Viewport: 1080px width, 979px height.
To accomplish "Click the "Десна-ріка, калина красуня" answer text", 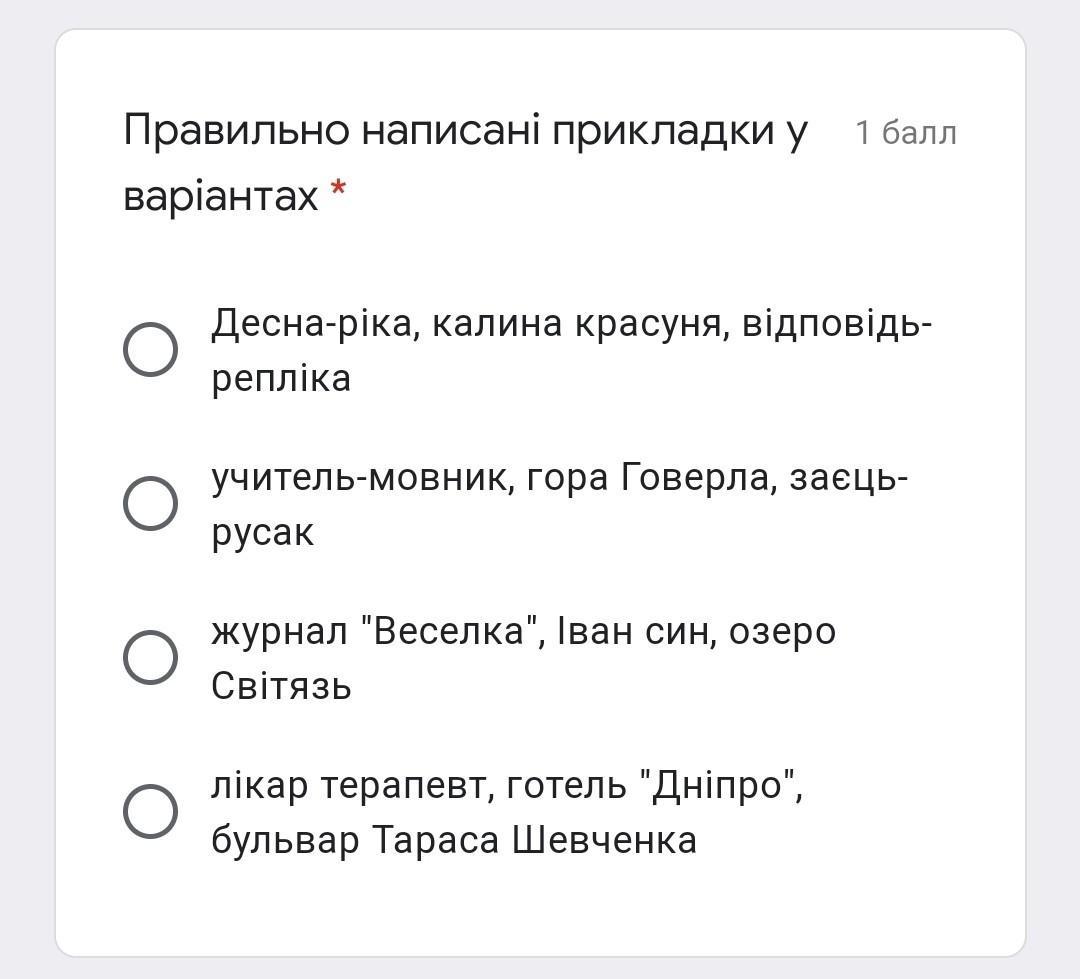I will click(470, 324).
